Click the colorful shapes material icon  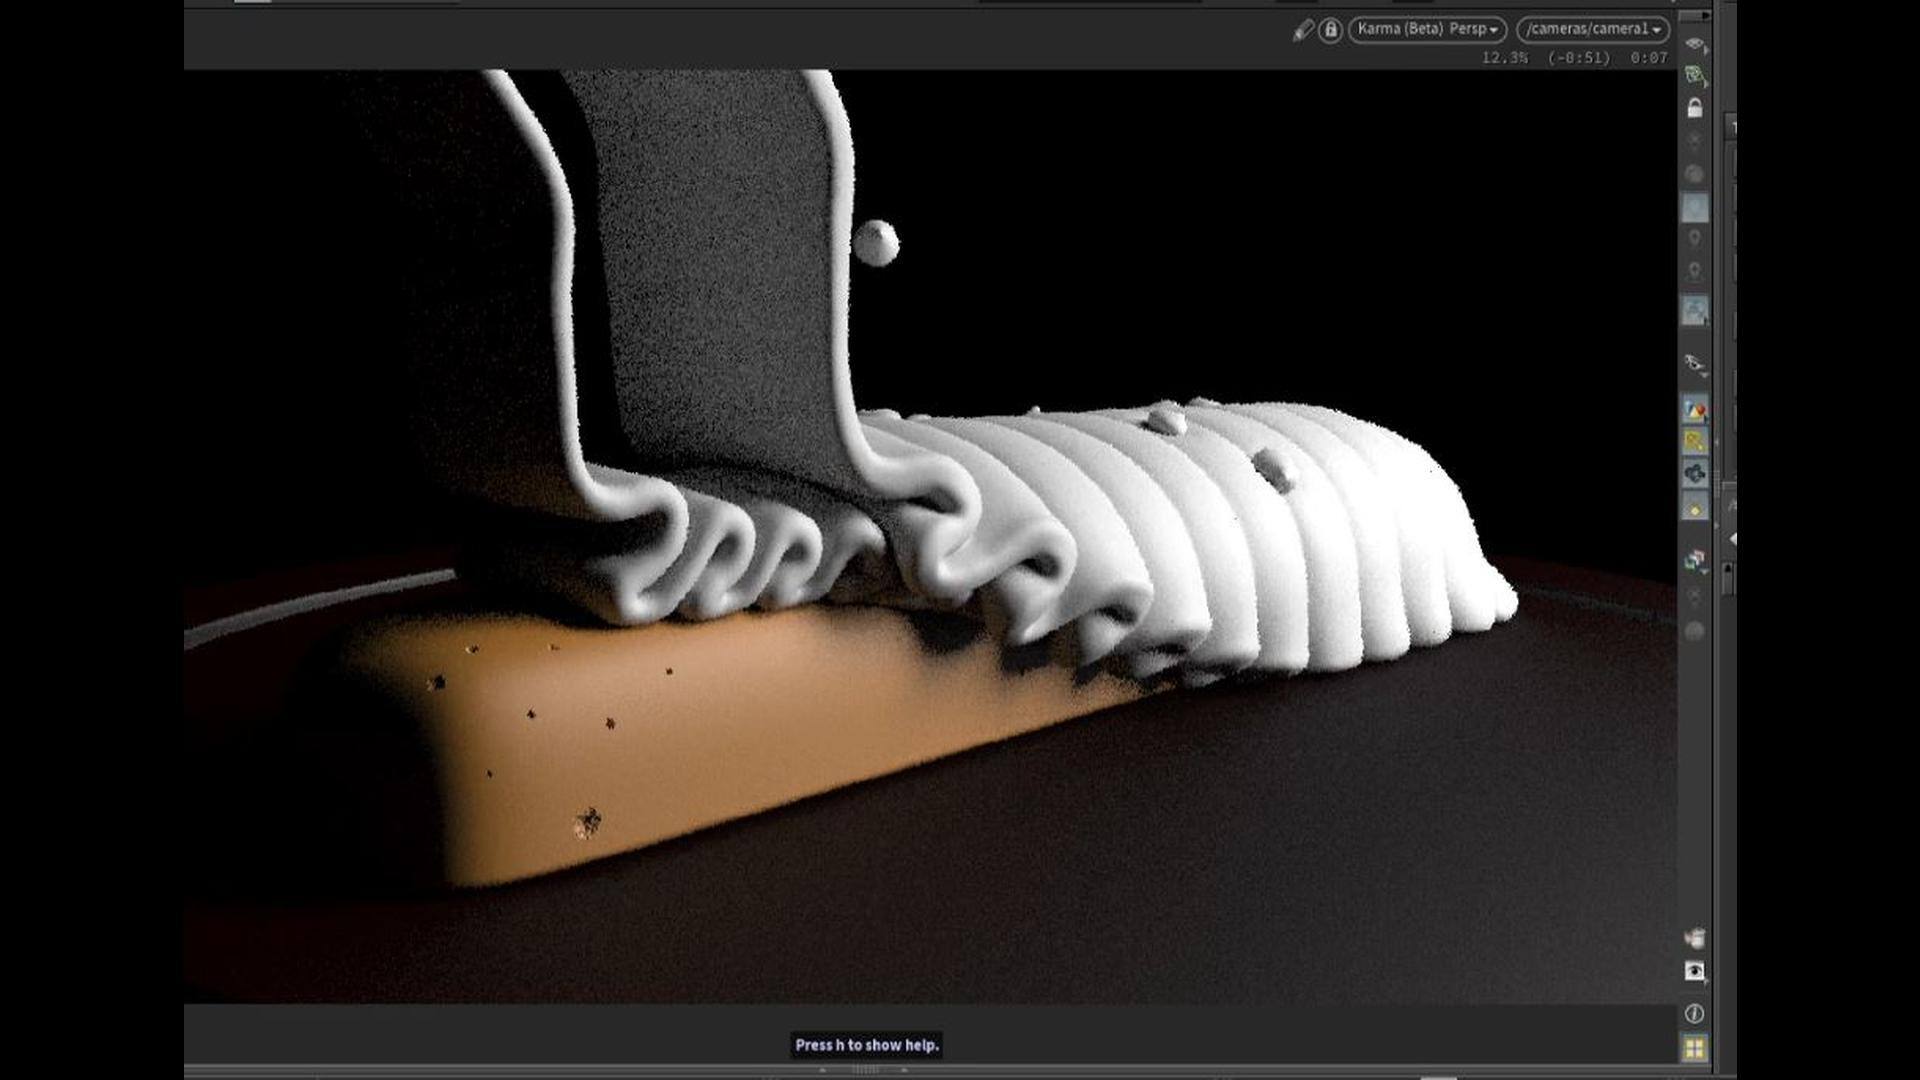[x=1694, y=410]
